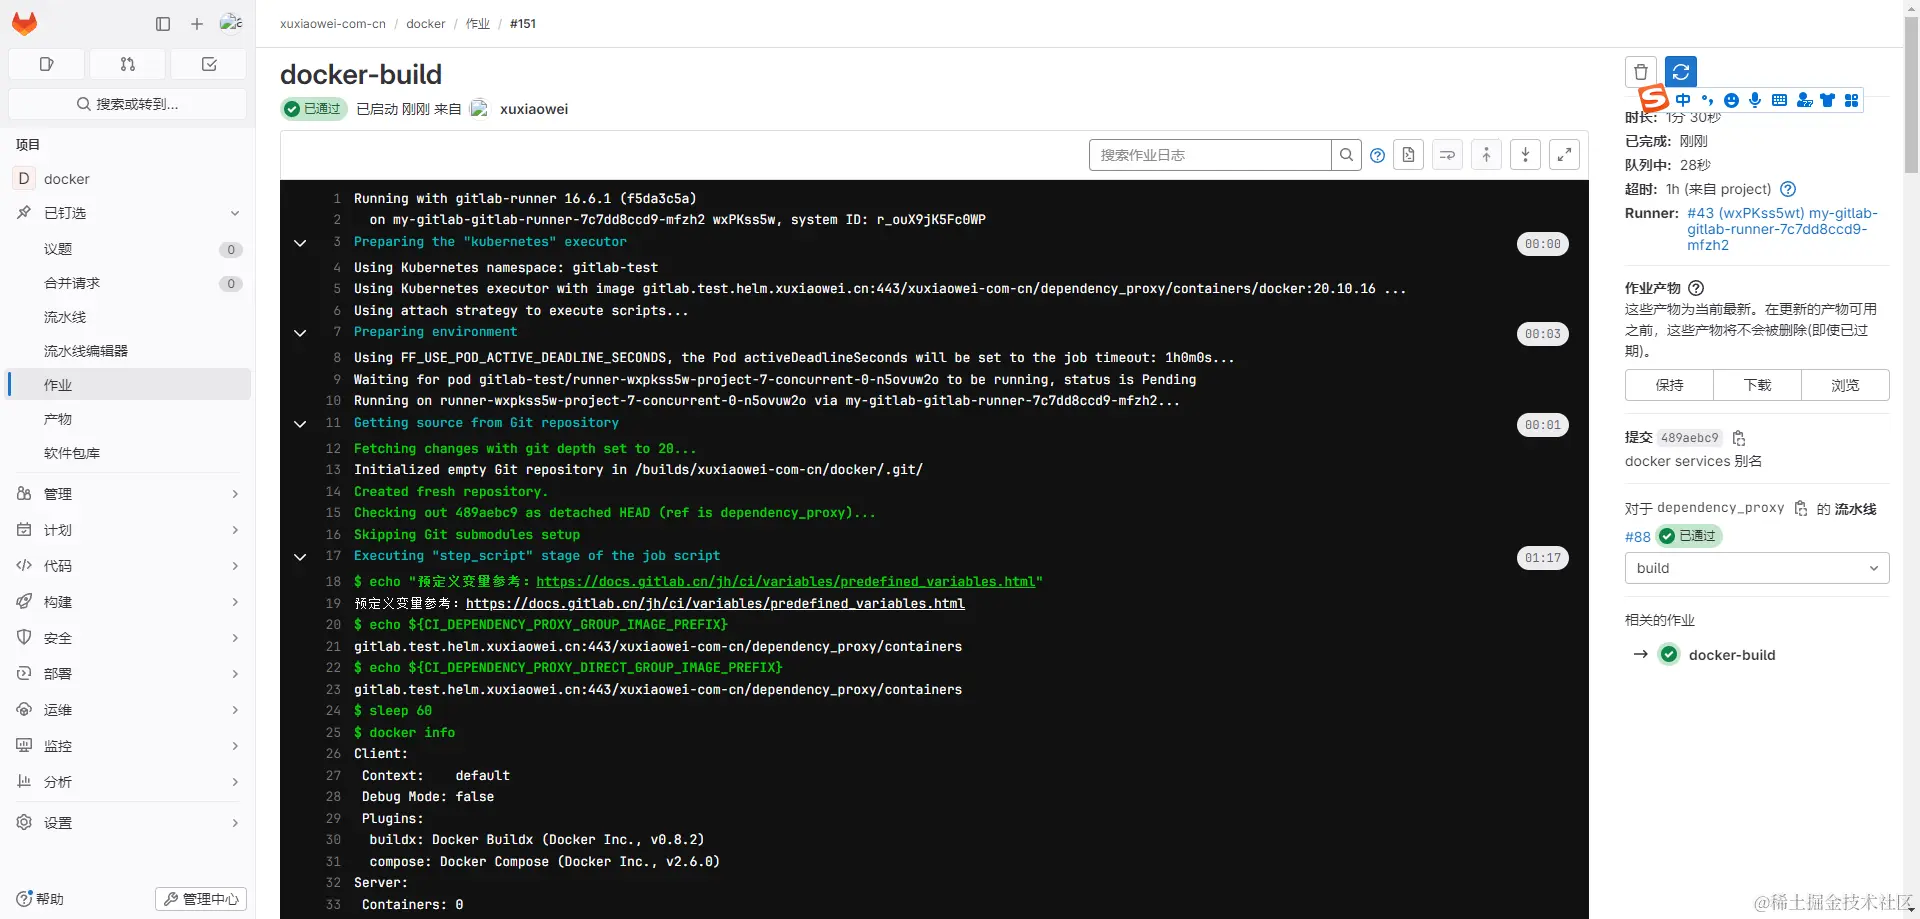Open 合并请求 in the sidebar
This screenshot has height=919, width=1920.
[129, 283]
